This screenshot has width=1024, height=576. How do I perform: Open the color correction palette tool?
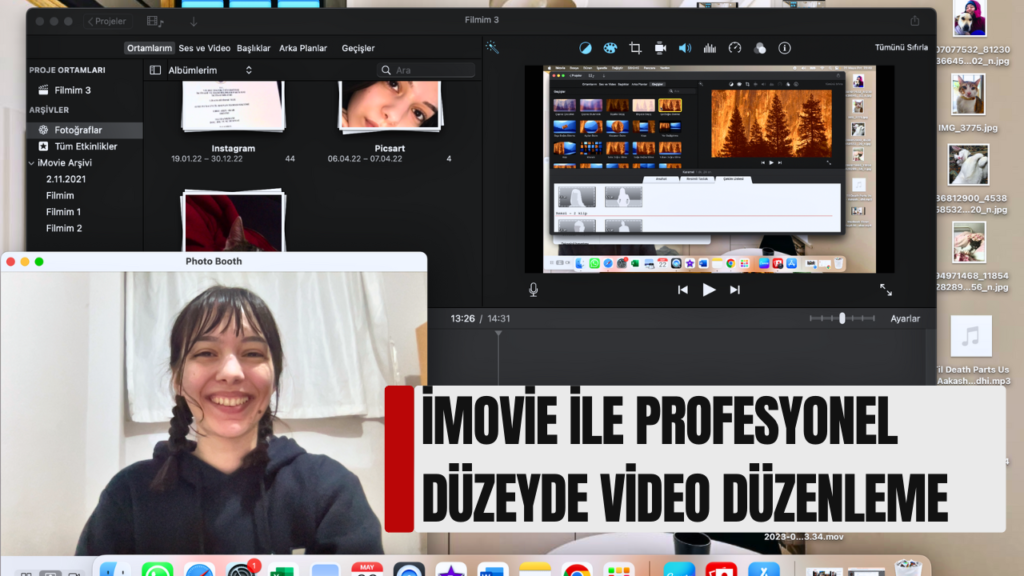click(610, 48)
